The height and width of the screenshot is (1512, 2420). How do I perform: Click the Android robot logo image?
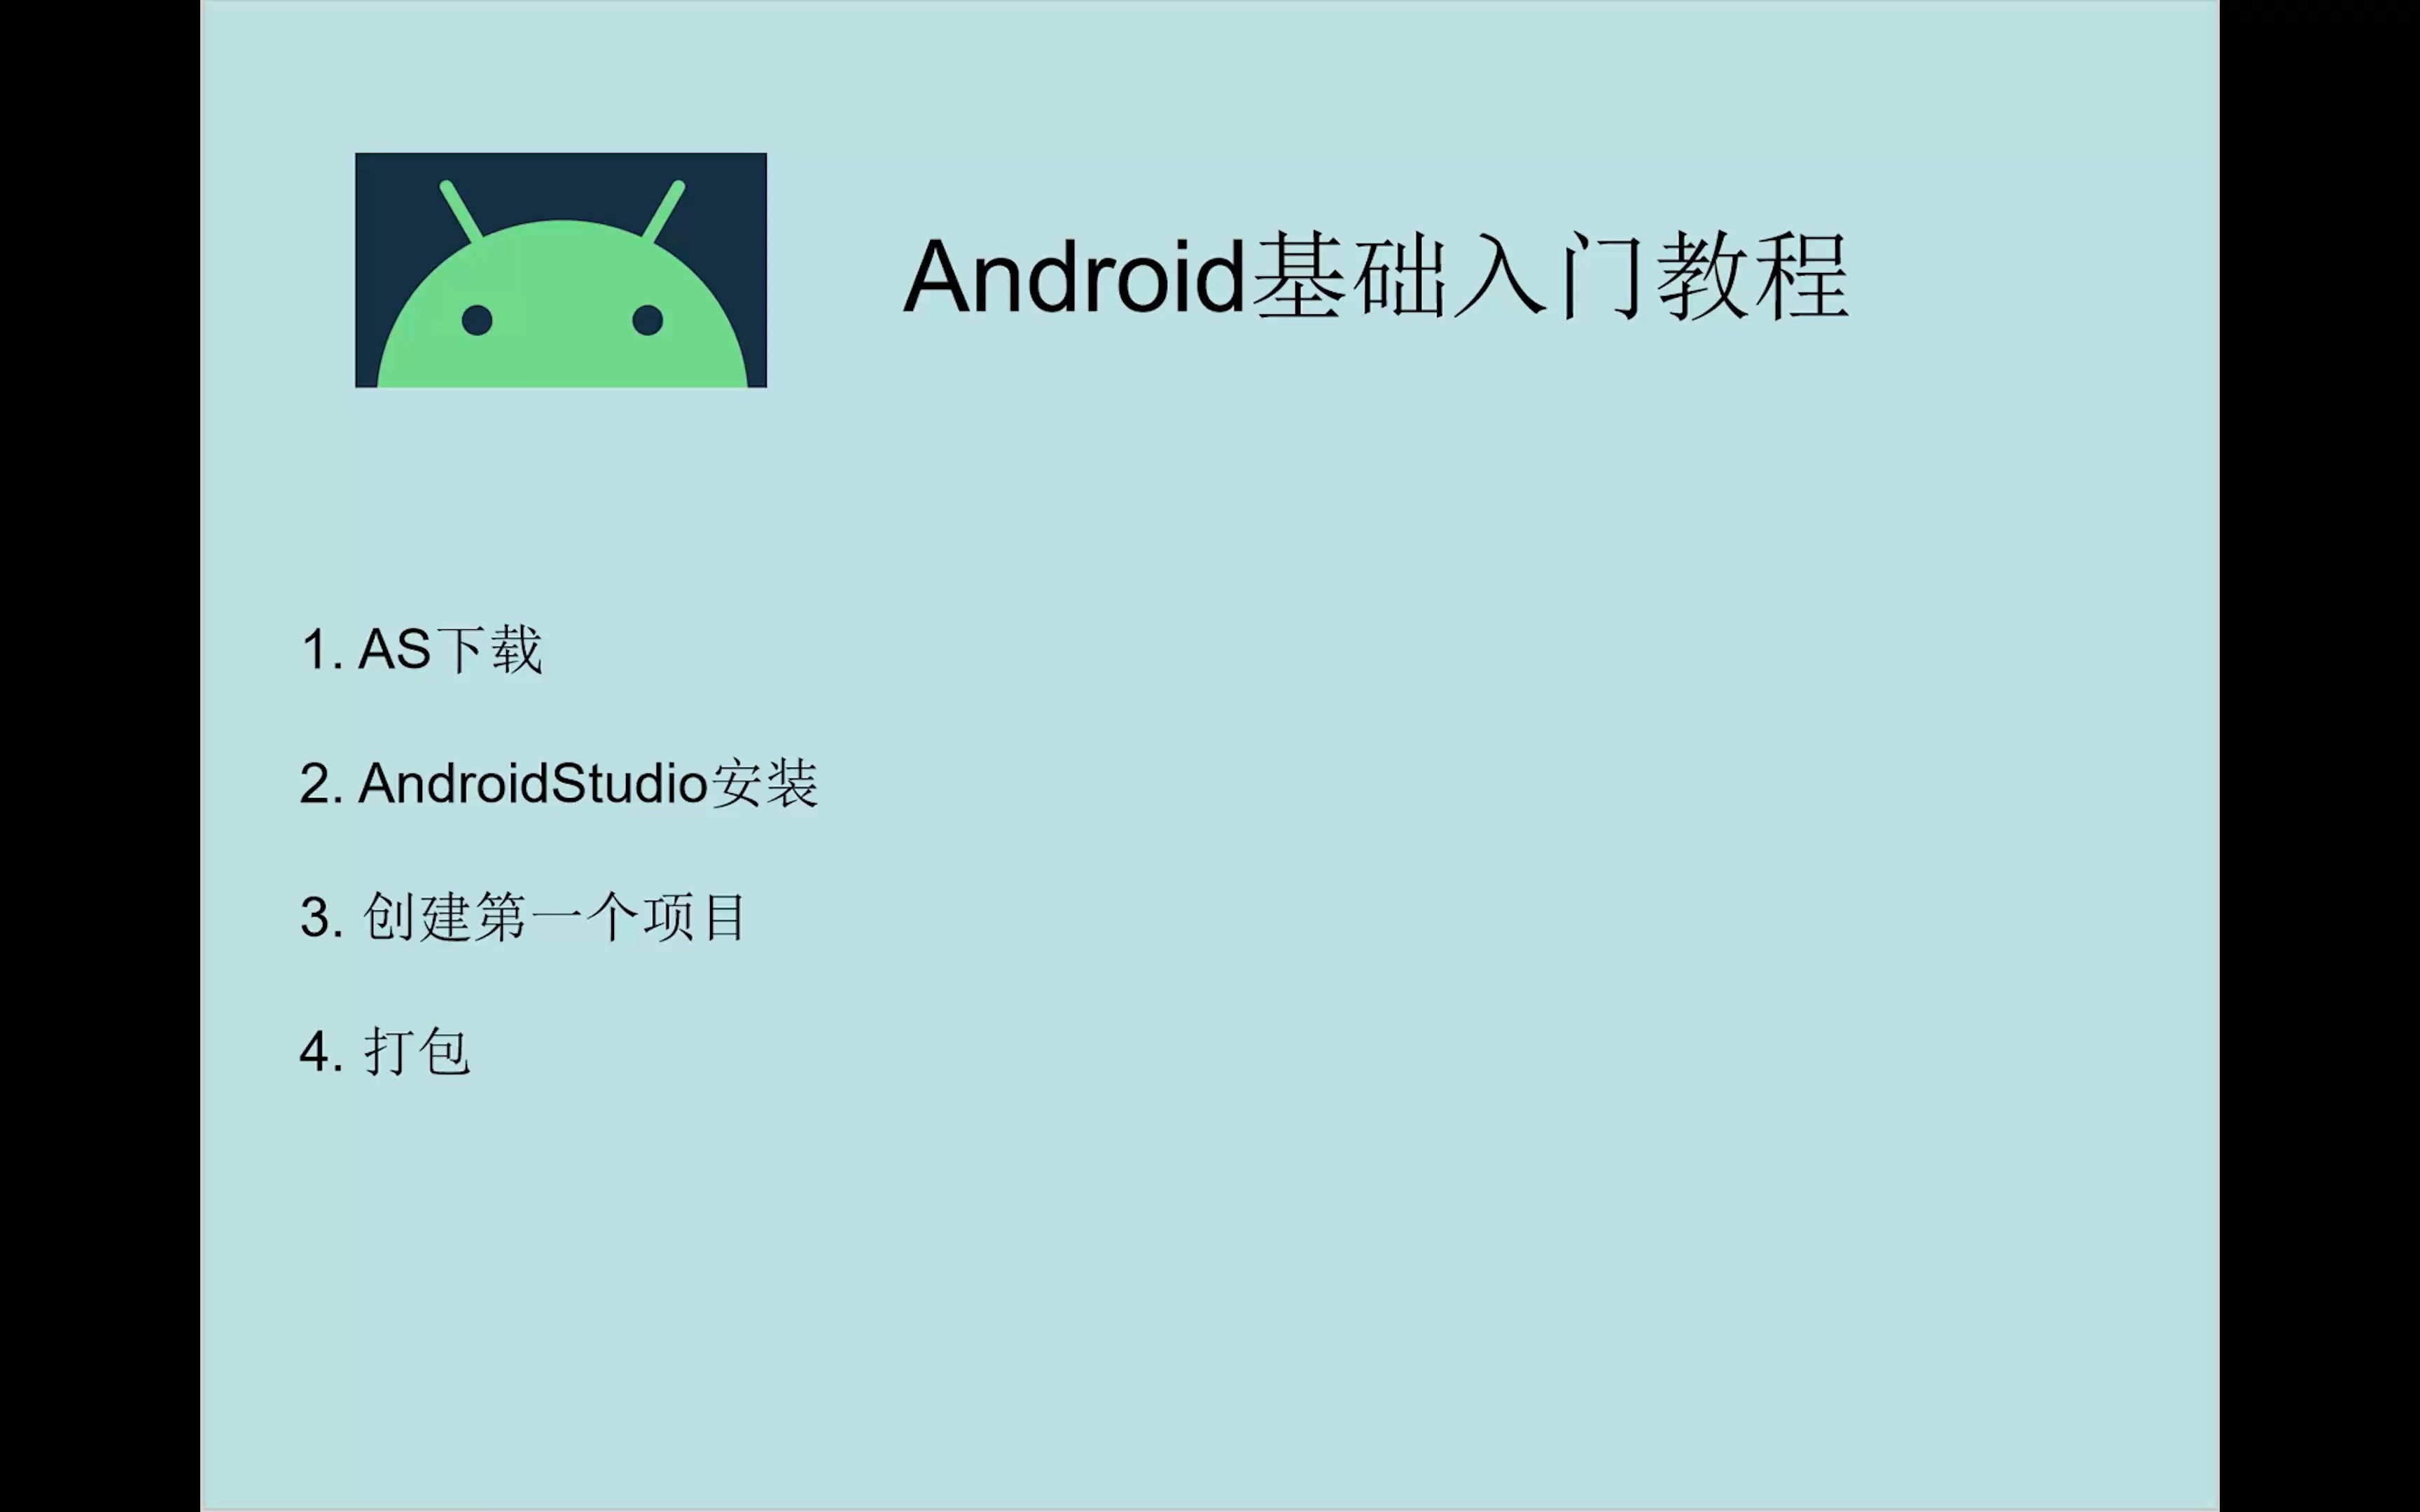(561, 270)
